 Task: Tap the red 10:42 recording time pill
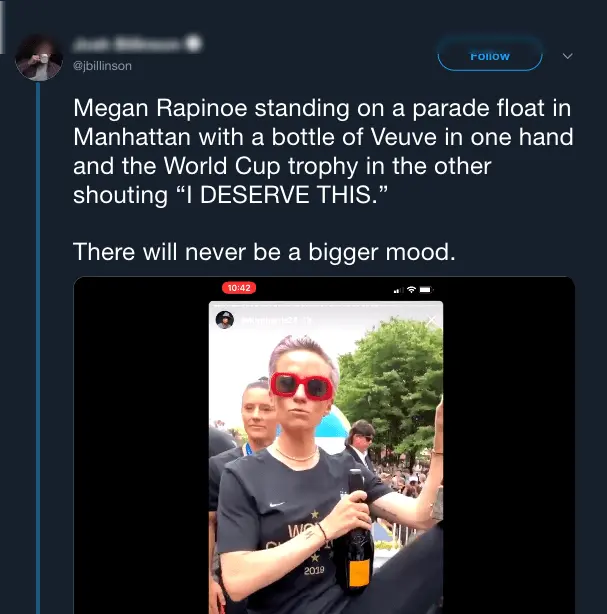click(240, 288)
